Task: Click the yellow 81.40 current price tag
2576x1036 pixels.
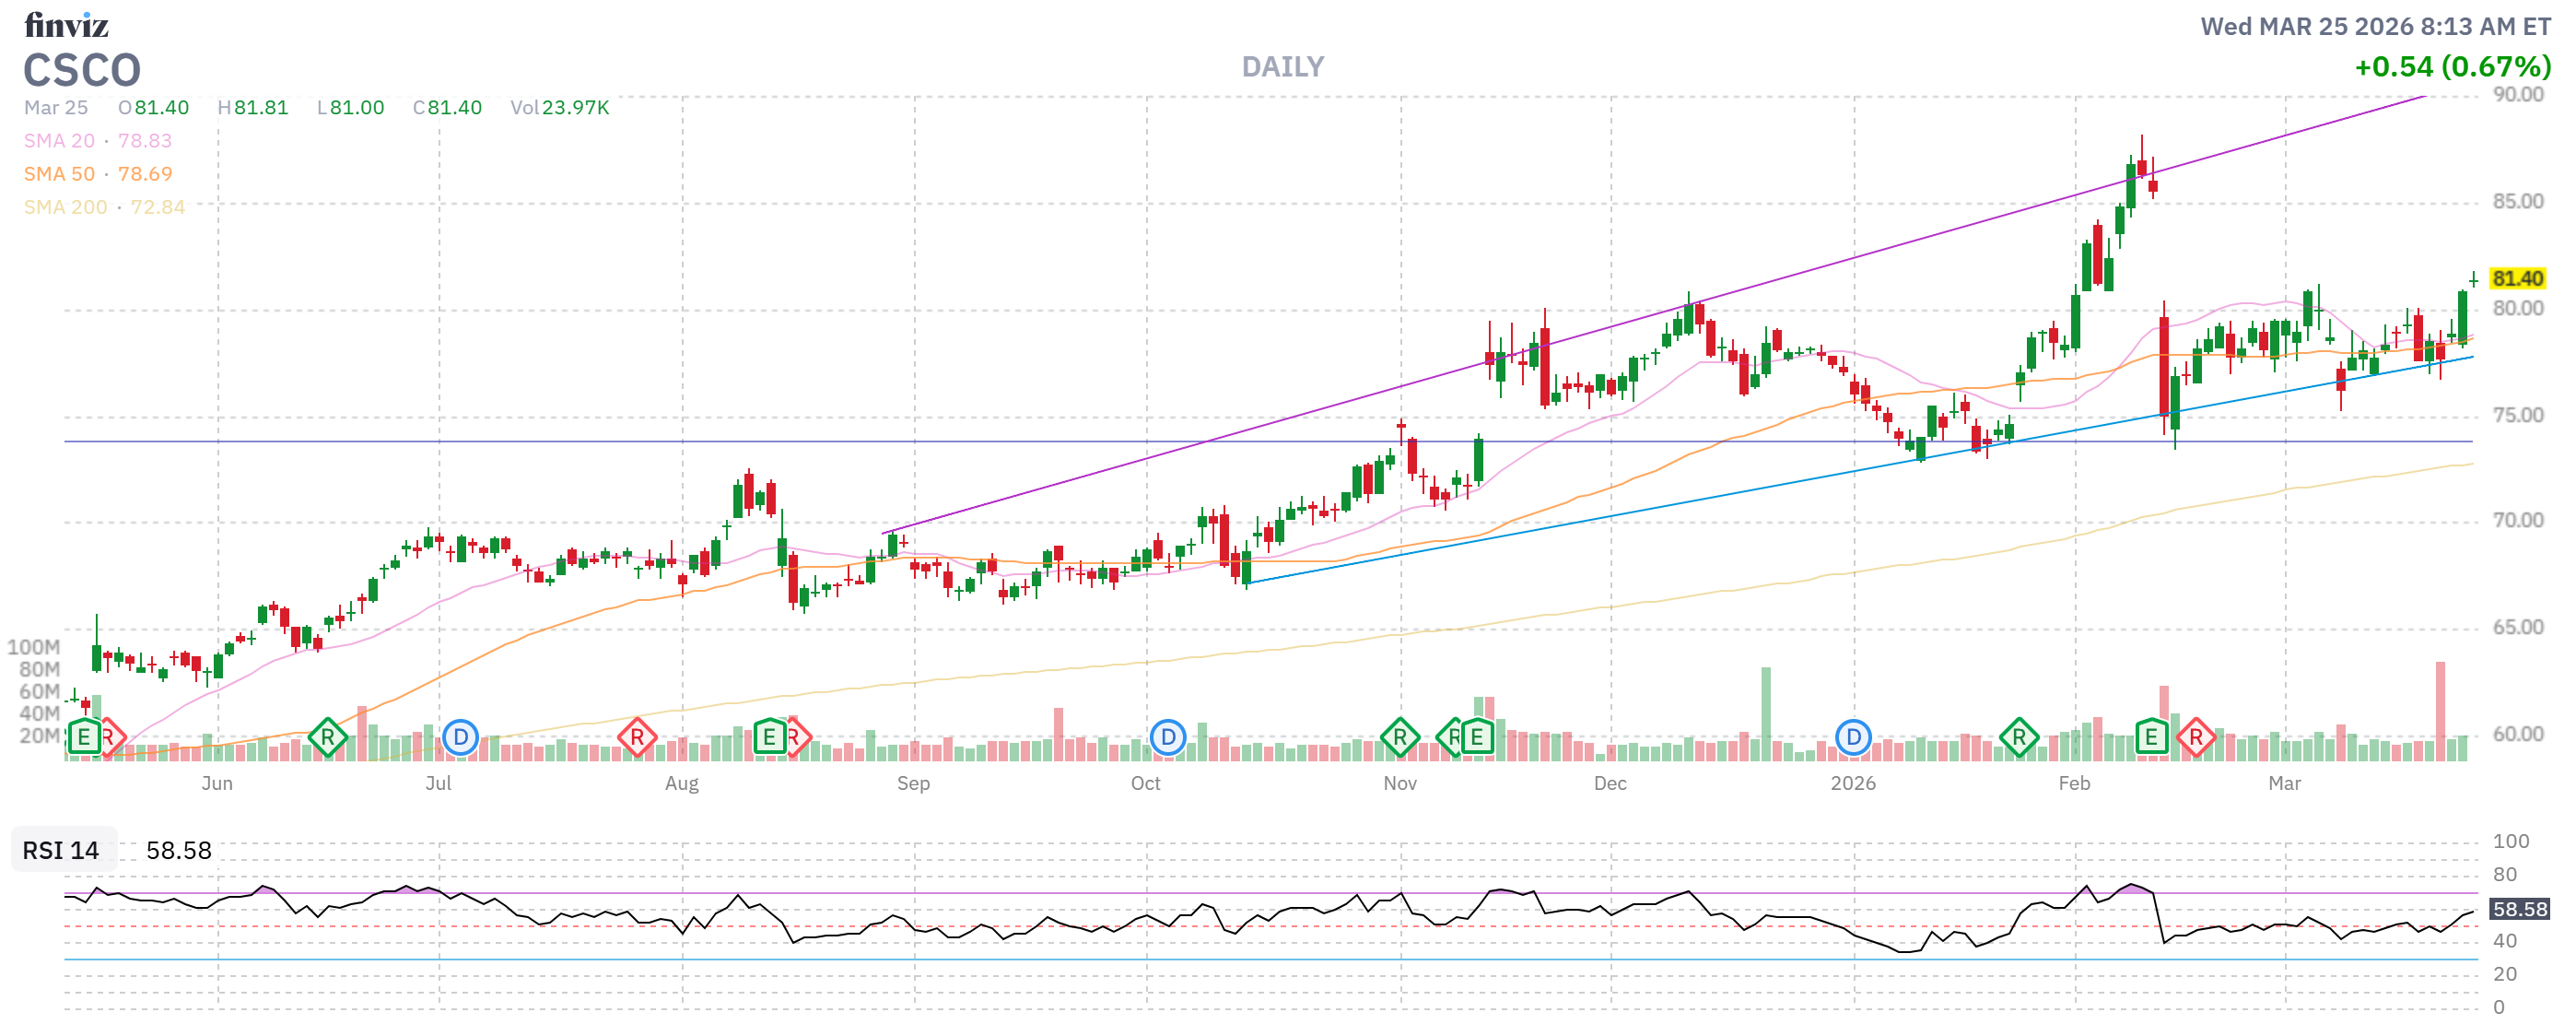Action: coord(2516,279)
